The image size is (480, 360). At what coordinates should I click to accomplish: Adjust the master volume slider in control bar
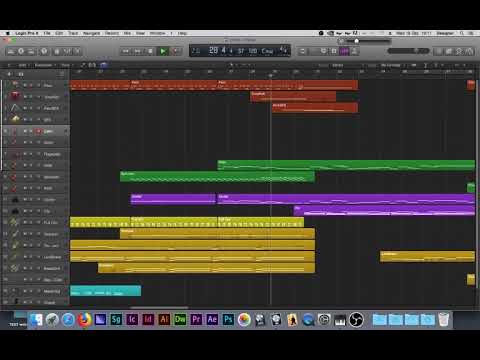408,51
